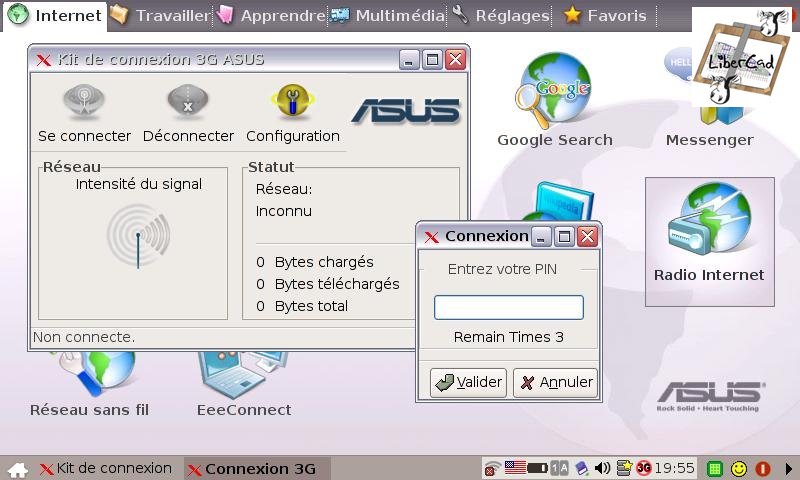Image resolution: width=800 pixels, height=480 pixels.
Task: Open the volume speaker icon
Action: coord(603,468)
